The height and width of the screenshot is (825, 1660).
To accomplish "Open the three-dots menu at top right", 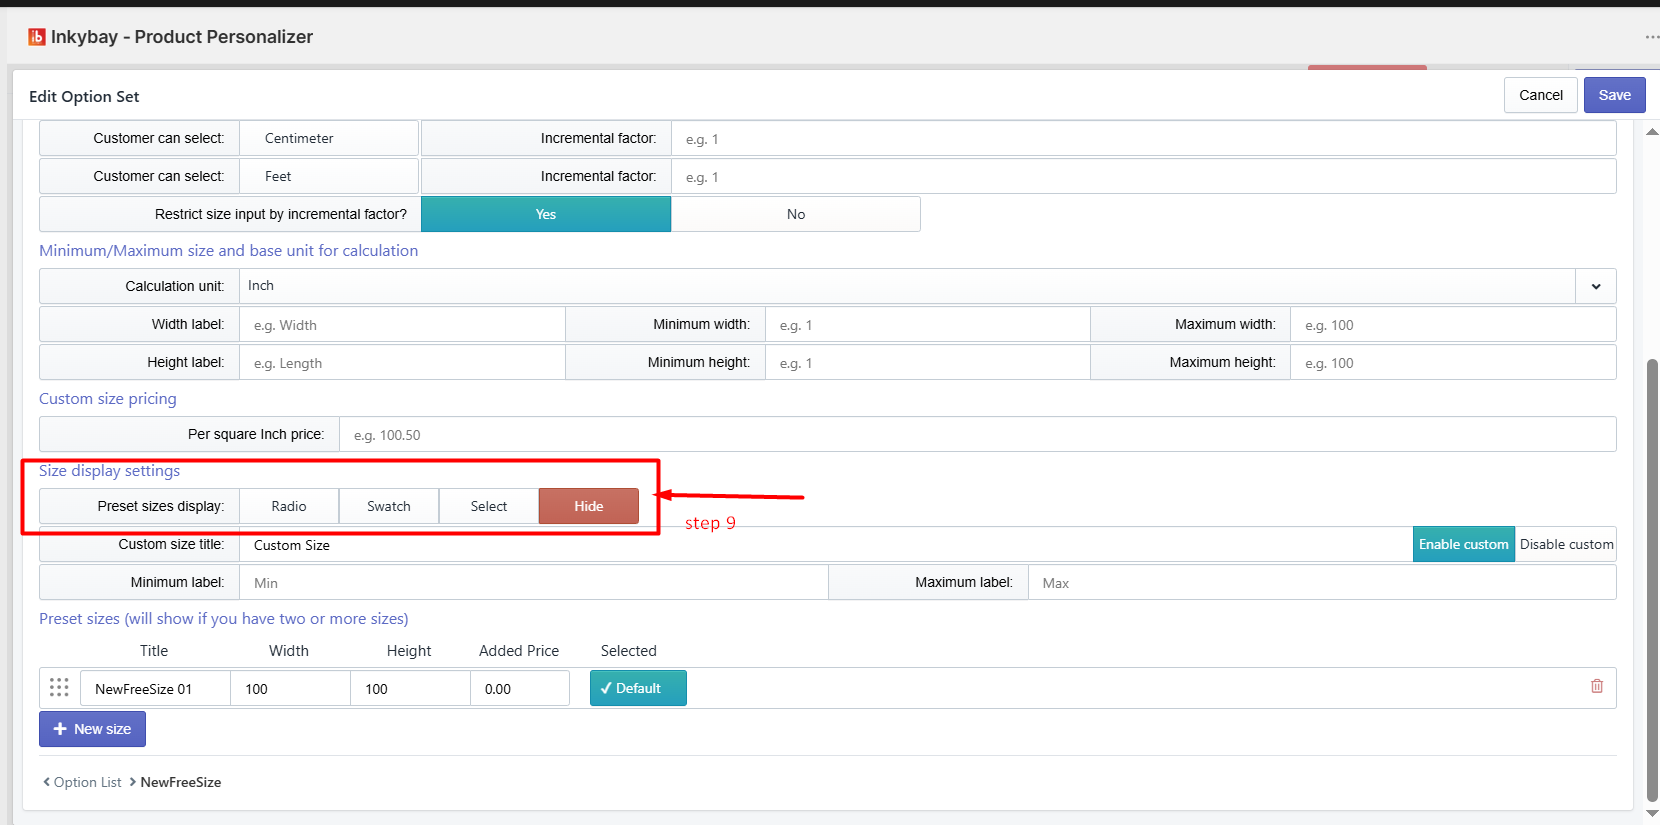I will click(x=1652, y=37).
